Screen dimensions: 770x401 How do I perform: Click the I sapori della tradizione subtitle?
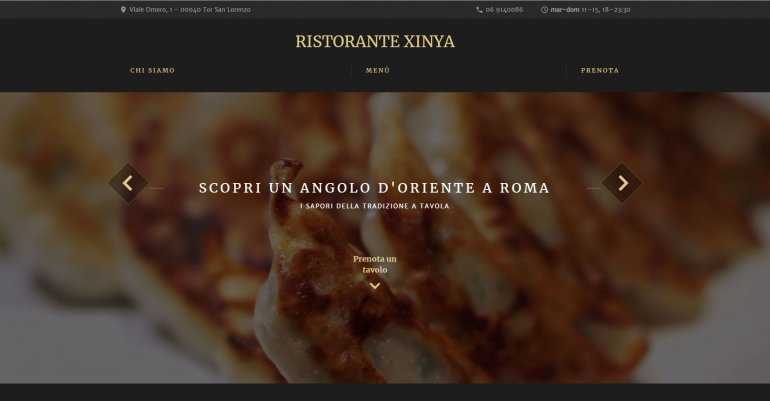click(375, 206)
